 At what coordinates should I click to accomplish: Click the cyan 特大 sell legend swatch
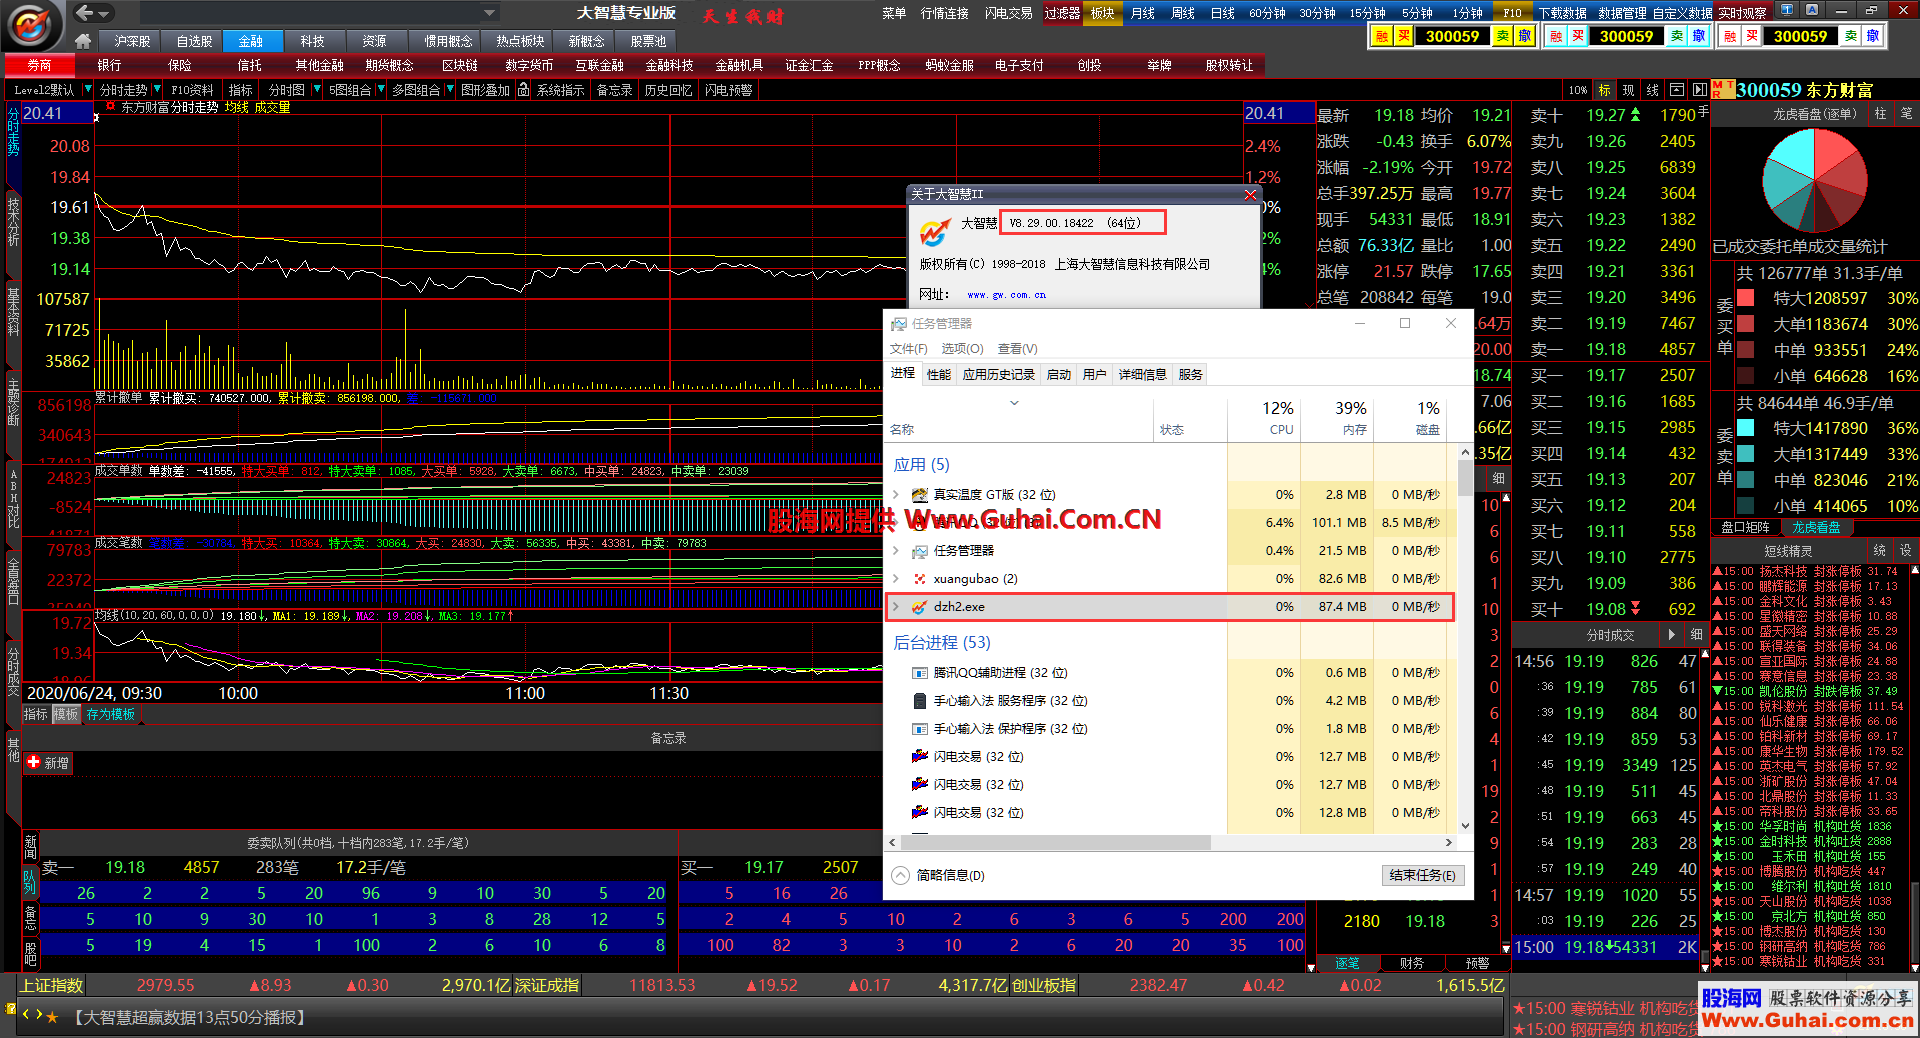1746,428
